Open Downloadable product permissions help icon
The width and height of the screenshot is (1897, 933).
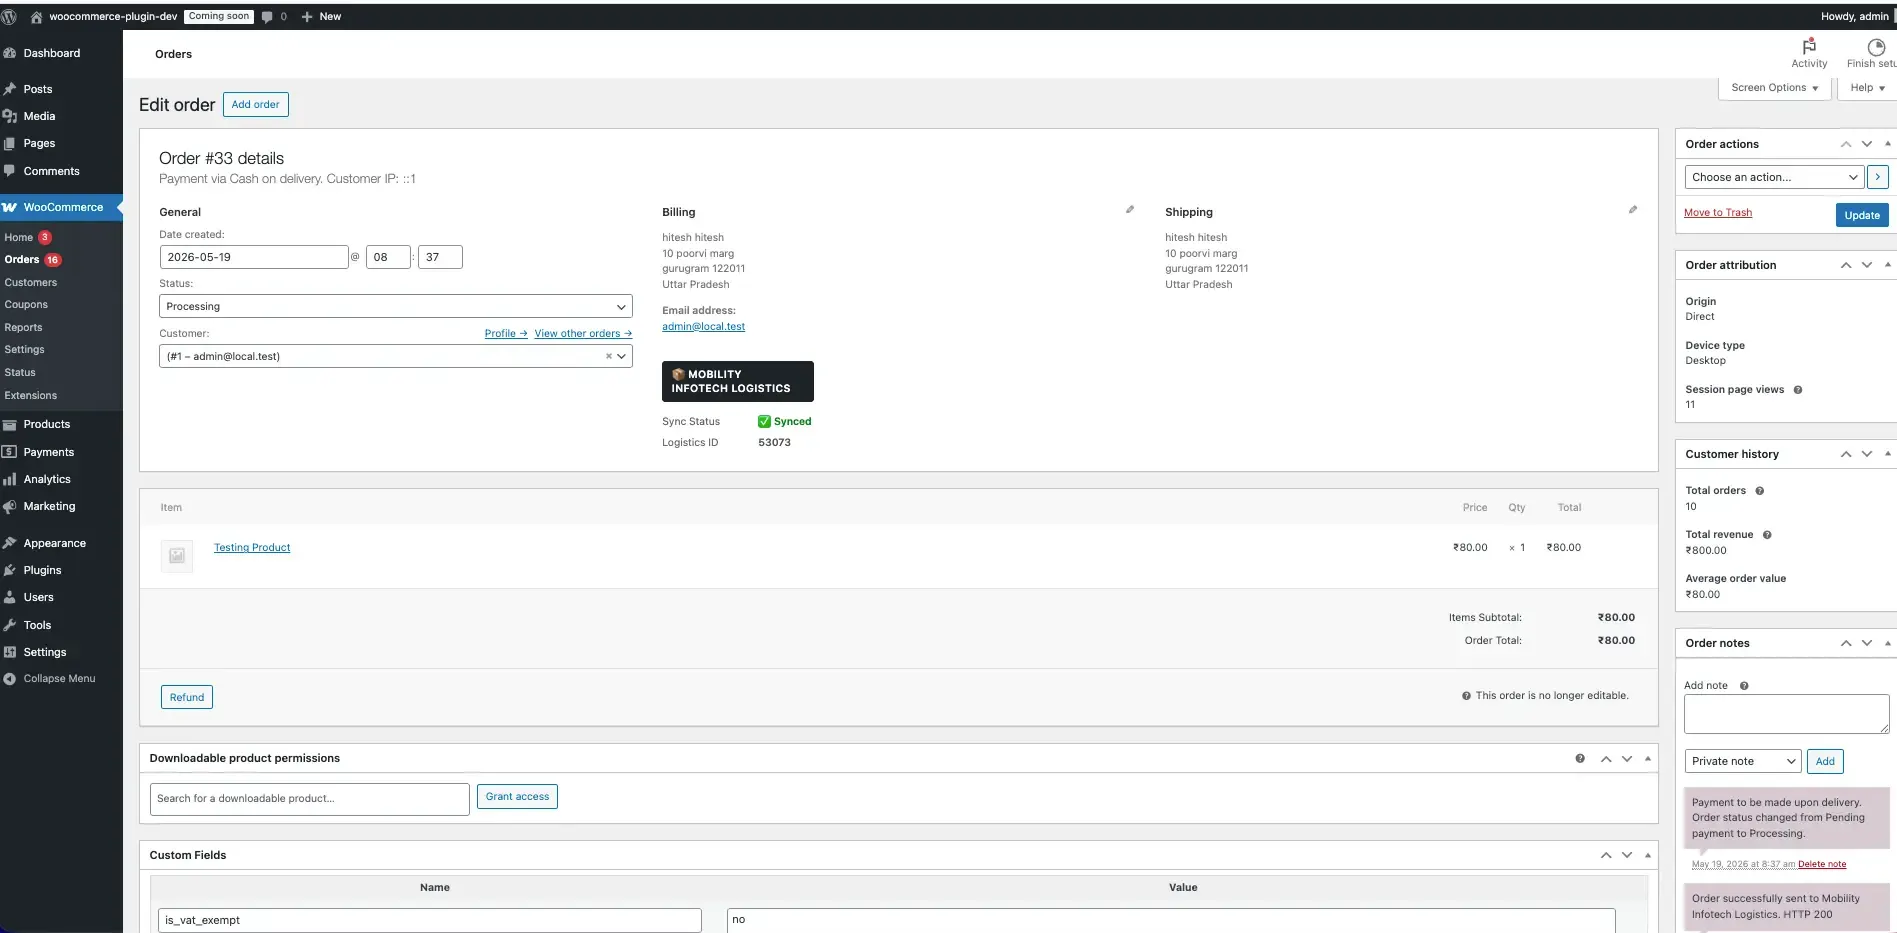click(1580, 758)
